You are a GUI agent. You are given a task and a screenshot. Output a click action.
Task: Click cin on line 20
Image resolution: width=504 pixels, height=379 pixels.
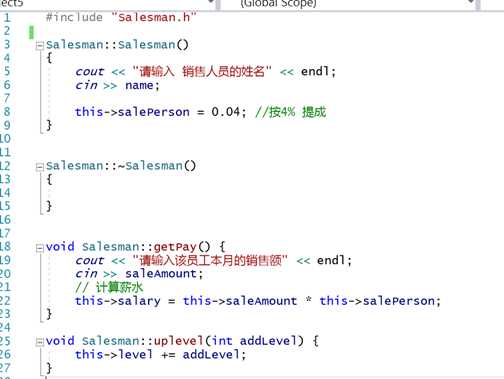(x=86, y=274)
